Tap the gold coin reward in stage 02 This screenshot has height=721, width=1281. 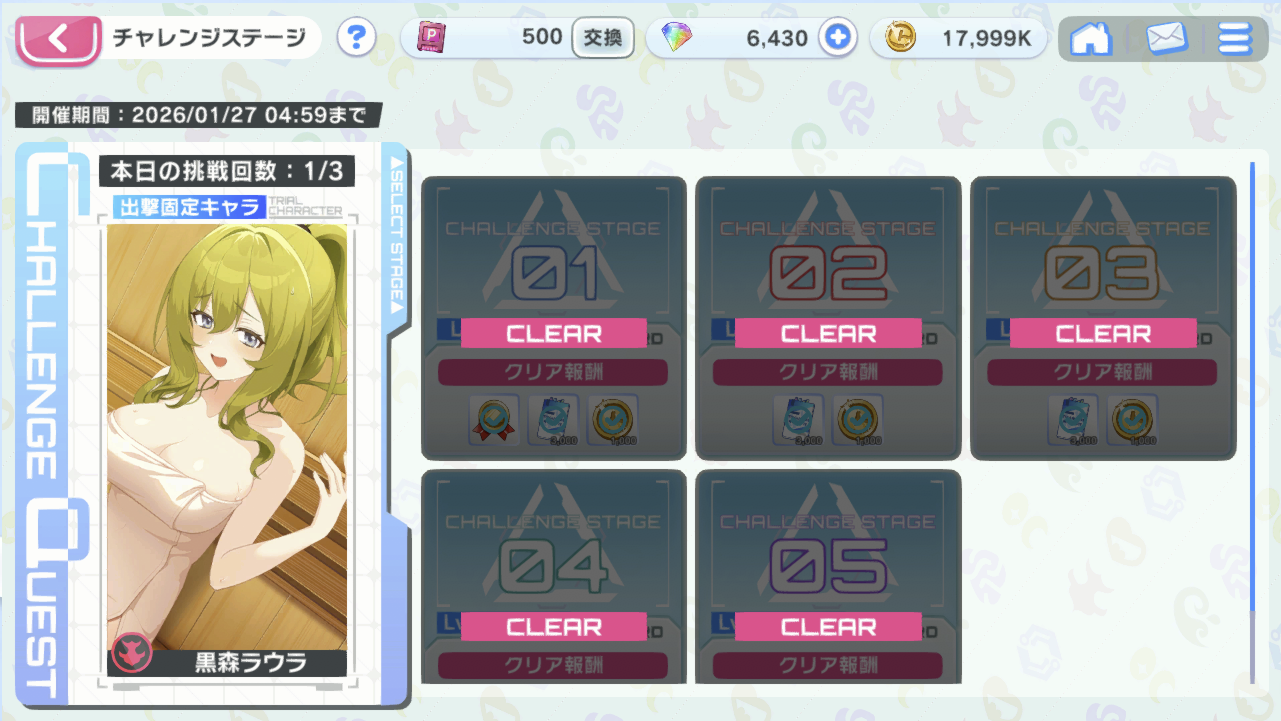857,420
